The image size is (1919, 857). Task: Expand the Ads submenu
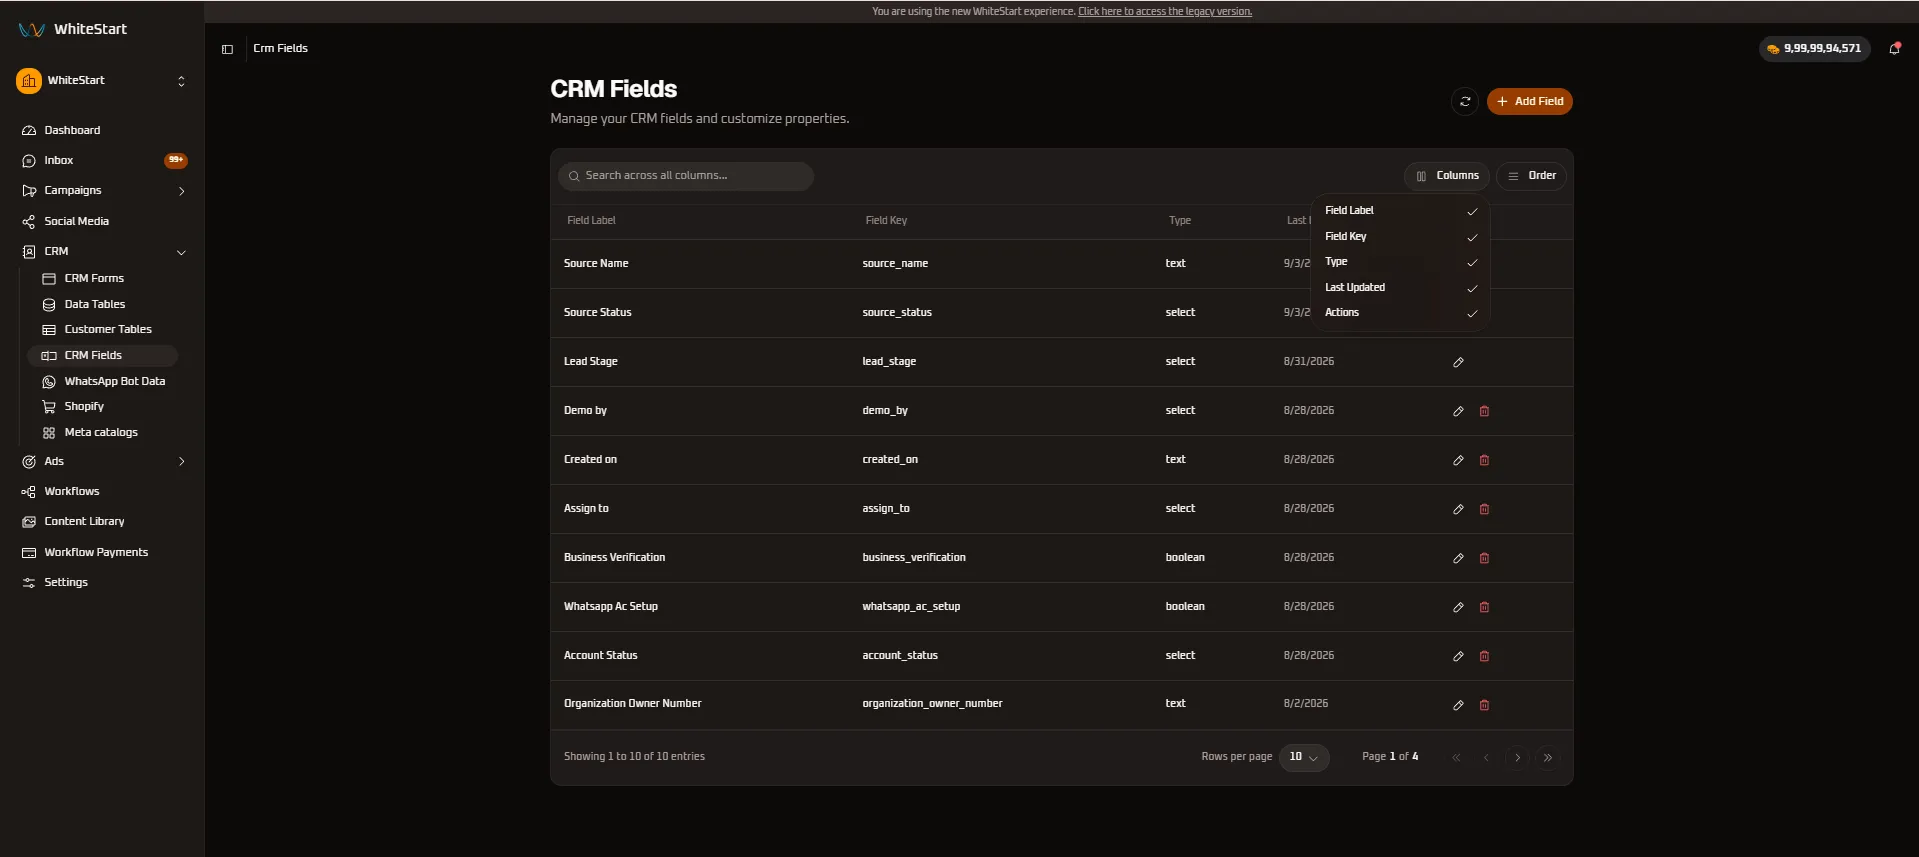pyautogui.click(x=181, y=461)
